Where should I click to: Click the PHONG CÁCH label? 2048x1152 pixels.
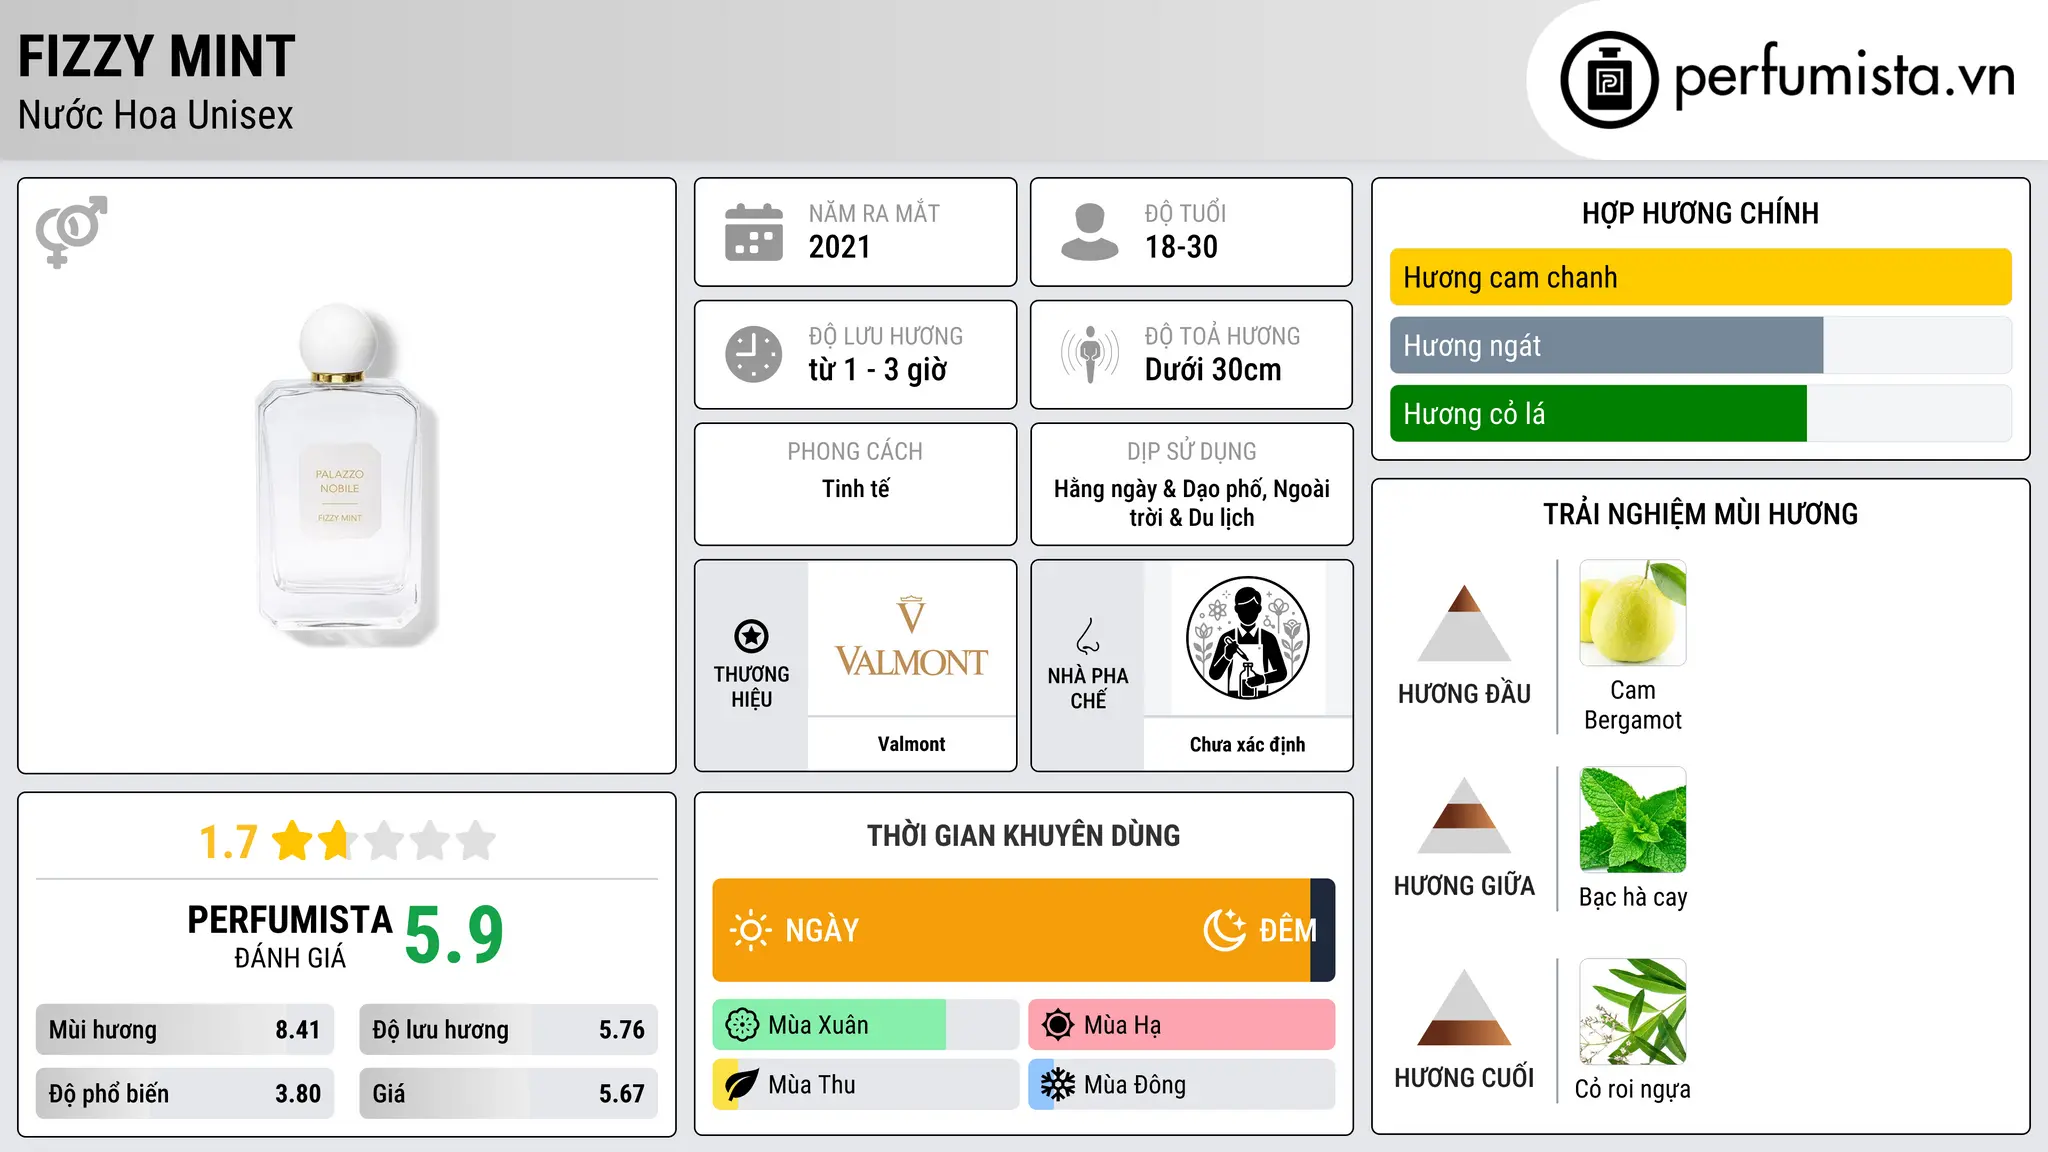tap(855, 452)
